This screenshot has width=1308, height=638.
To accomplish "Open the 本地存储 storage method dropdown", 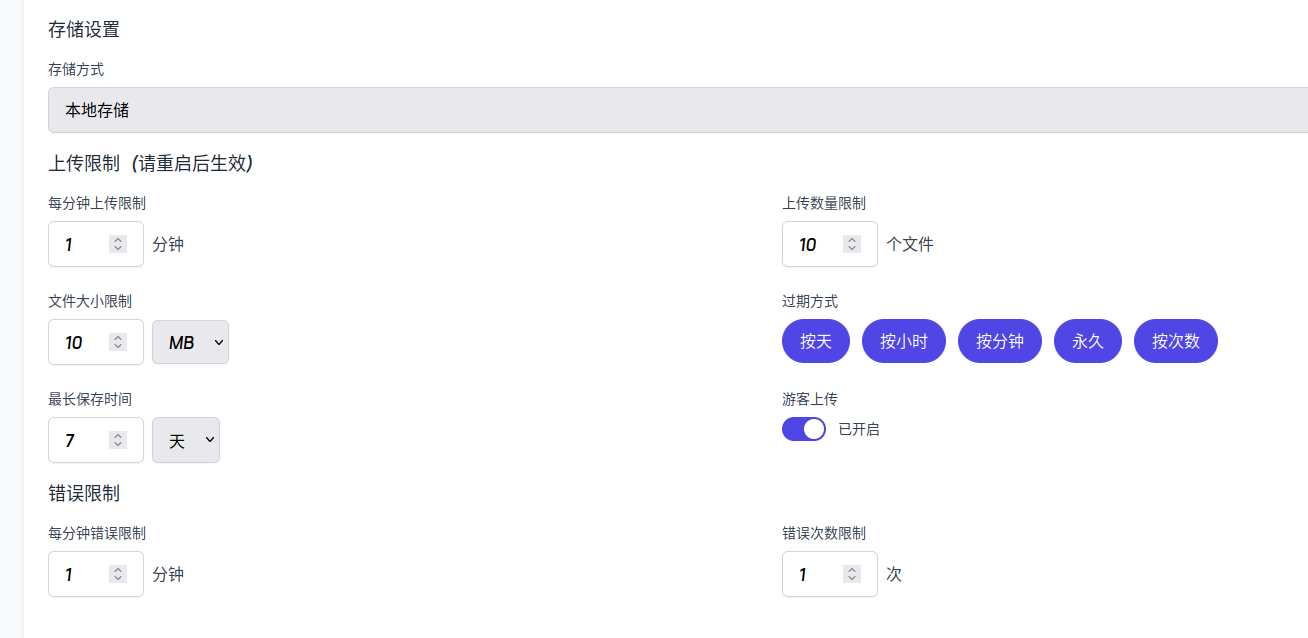I will click(678, 110).
